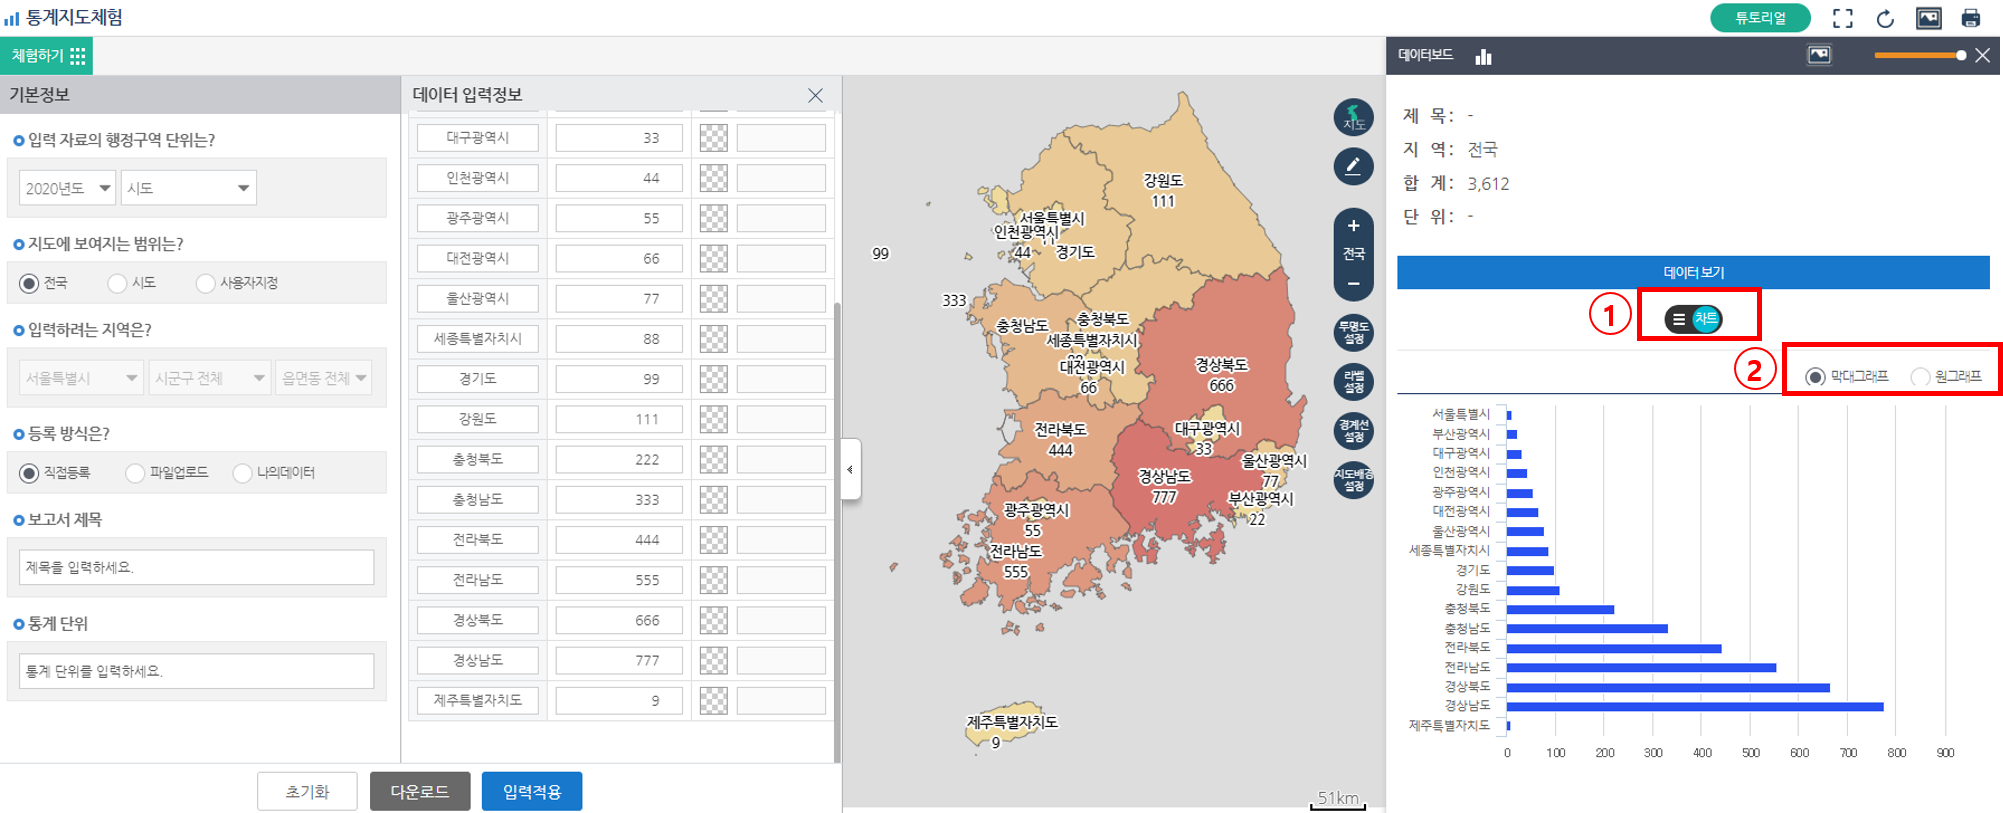
Task: Select the pencil edit tool on map
Action: coord(1353,166)
